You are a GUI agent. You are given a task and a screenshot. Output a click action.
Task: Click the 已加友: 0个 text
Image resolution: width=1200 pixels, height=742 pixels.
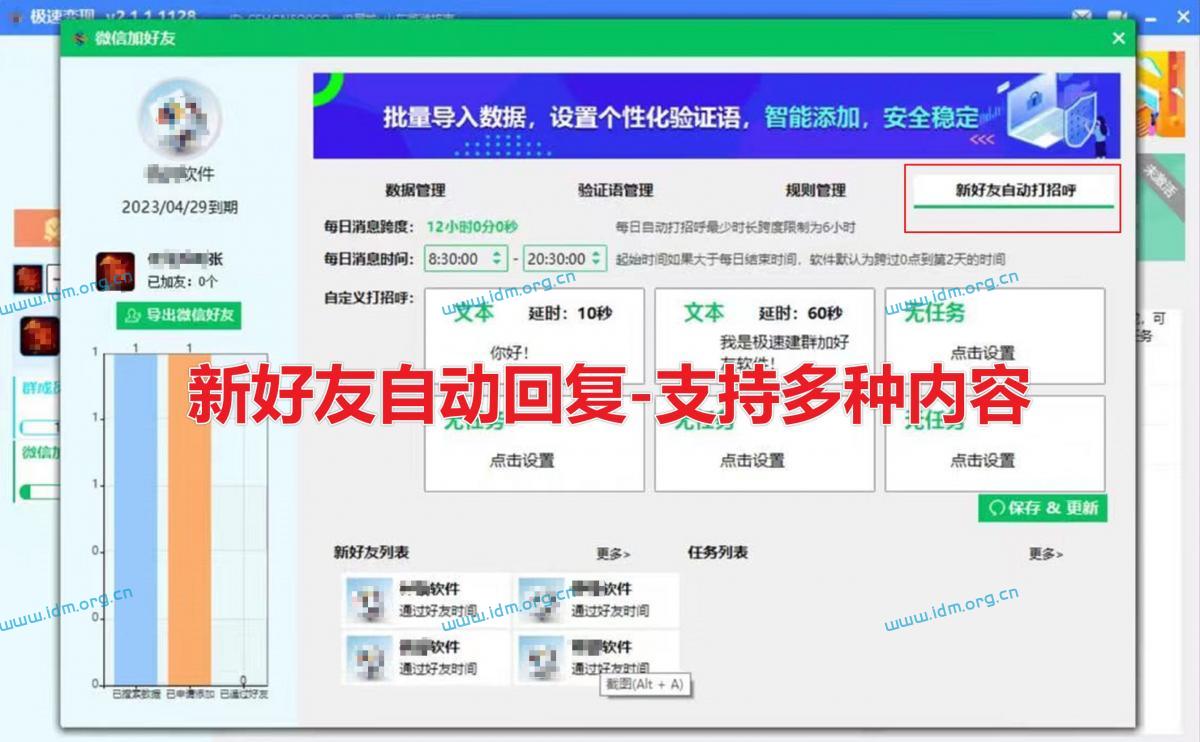[182, 282]
